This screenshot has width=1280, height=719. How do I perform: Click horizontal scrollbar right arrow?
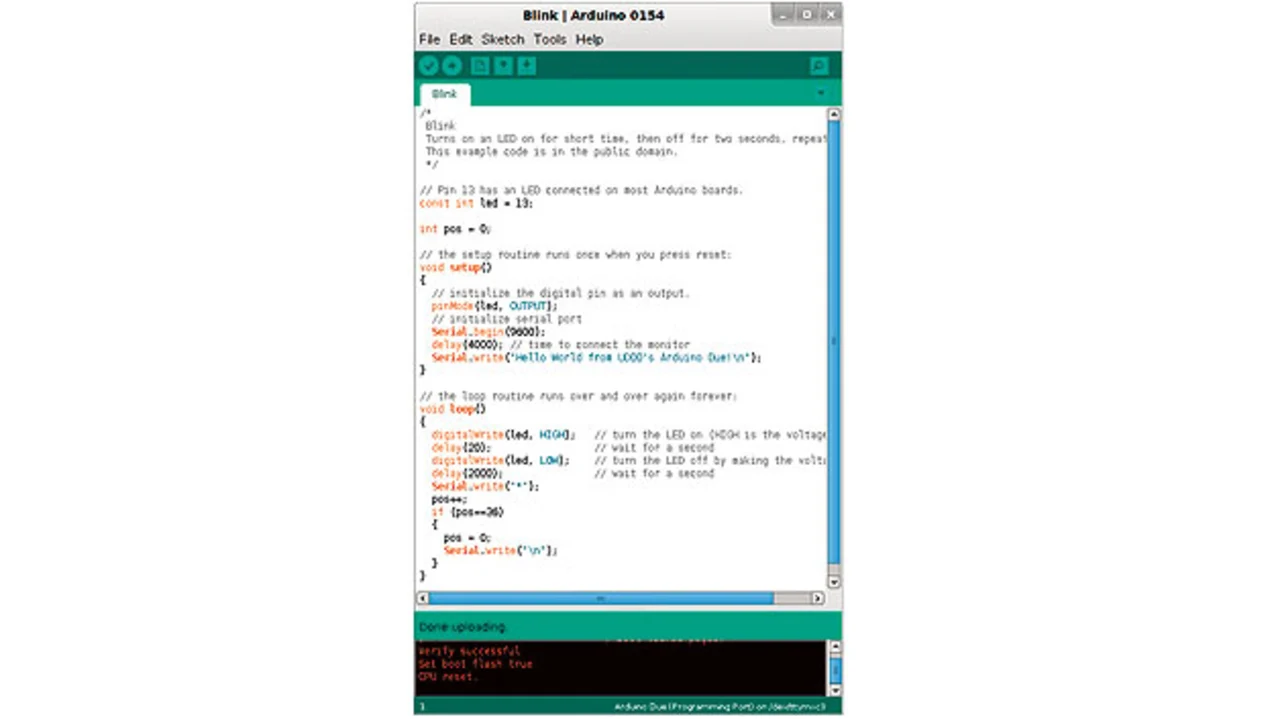pos(817,598)
